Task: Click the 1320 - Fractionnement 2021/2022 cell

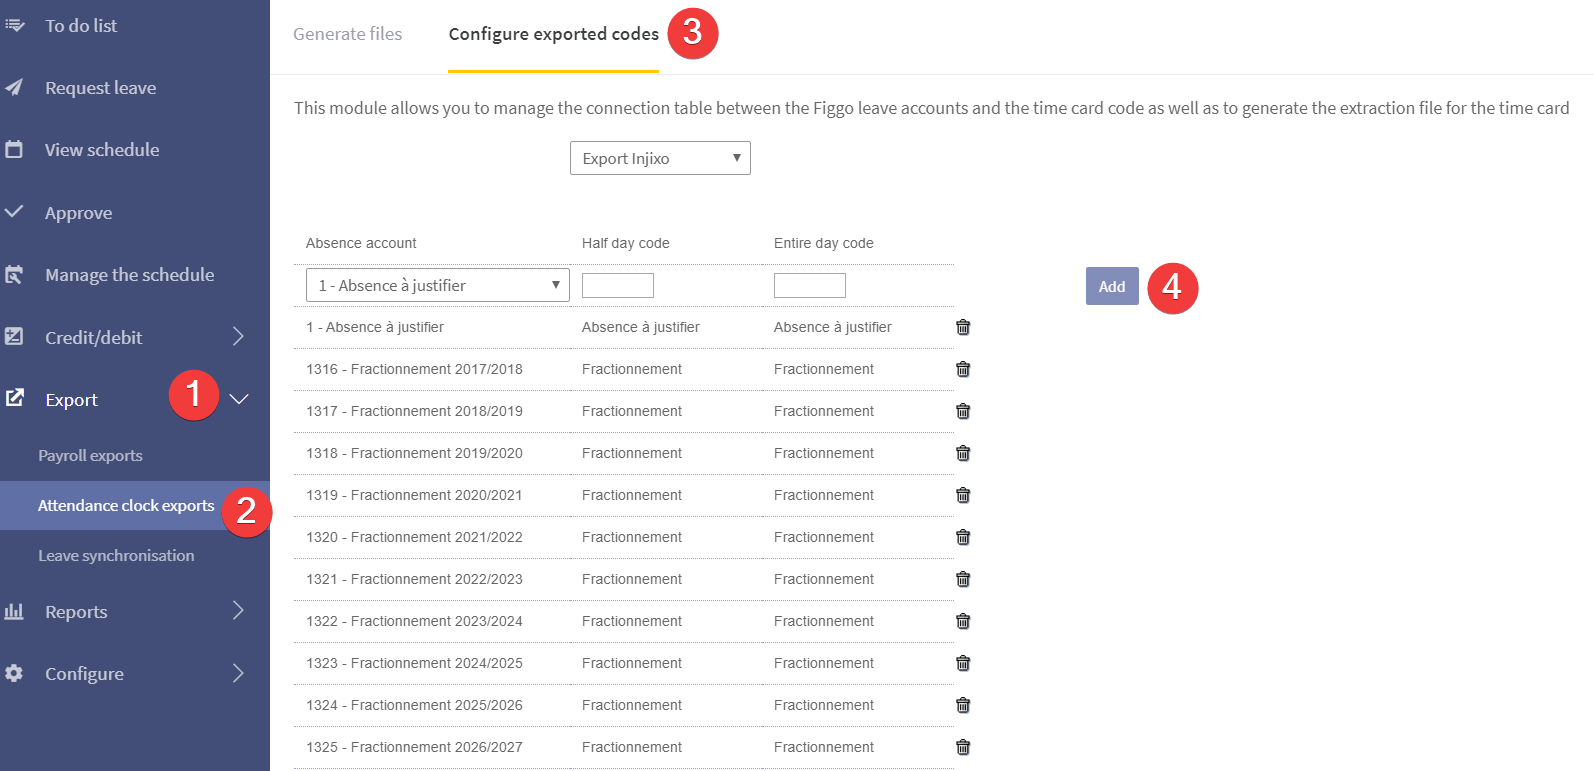Action: click(414, 537)
